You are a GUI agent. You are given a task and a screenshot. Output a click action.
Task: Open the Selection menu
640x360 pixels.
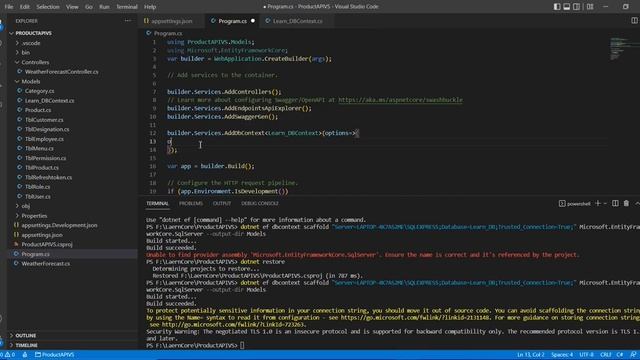[48, 7]
